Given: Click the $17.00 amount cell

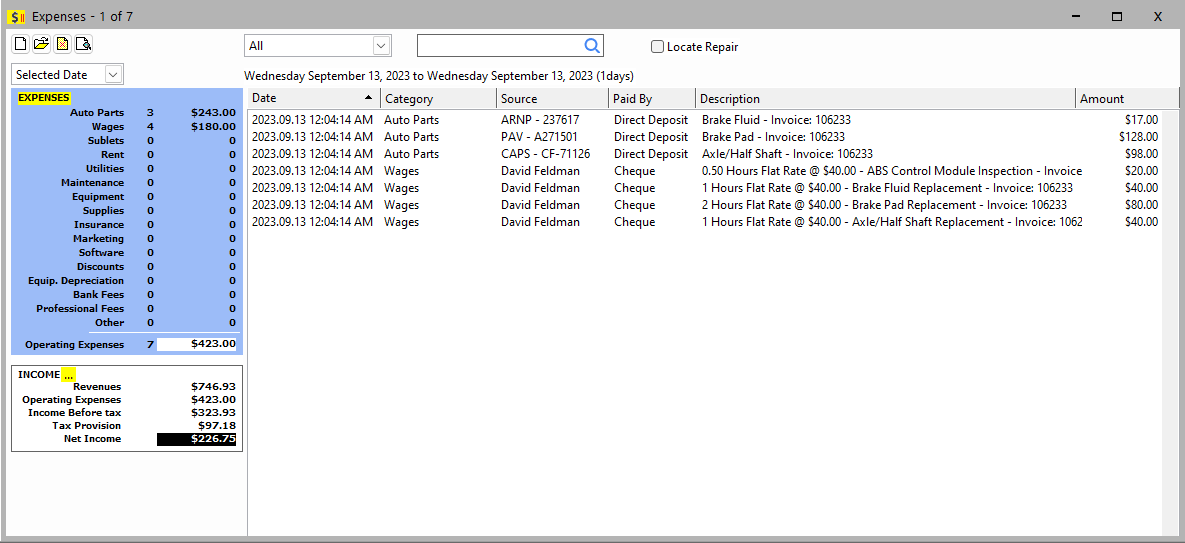Looking at the screenshot, I should click(x=1141, y=119).
